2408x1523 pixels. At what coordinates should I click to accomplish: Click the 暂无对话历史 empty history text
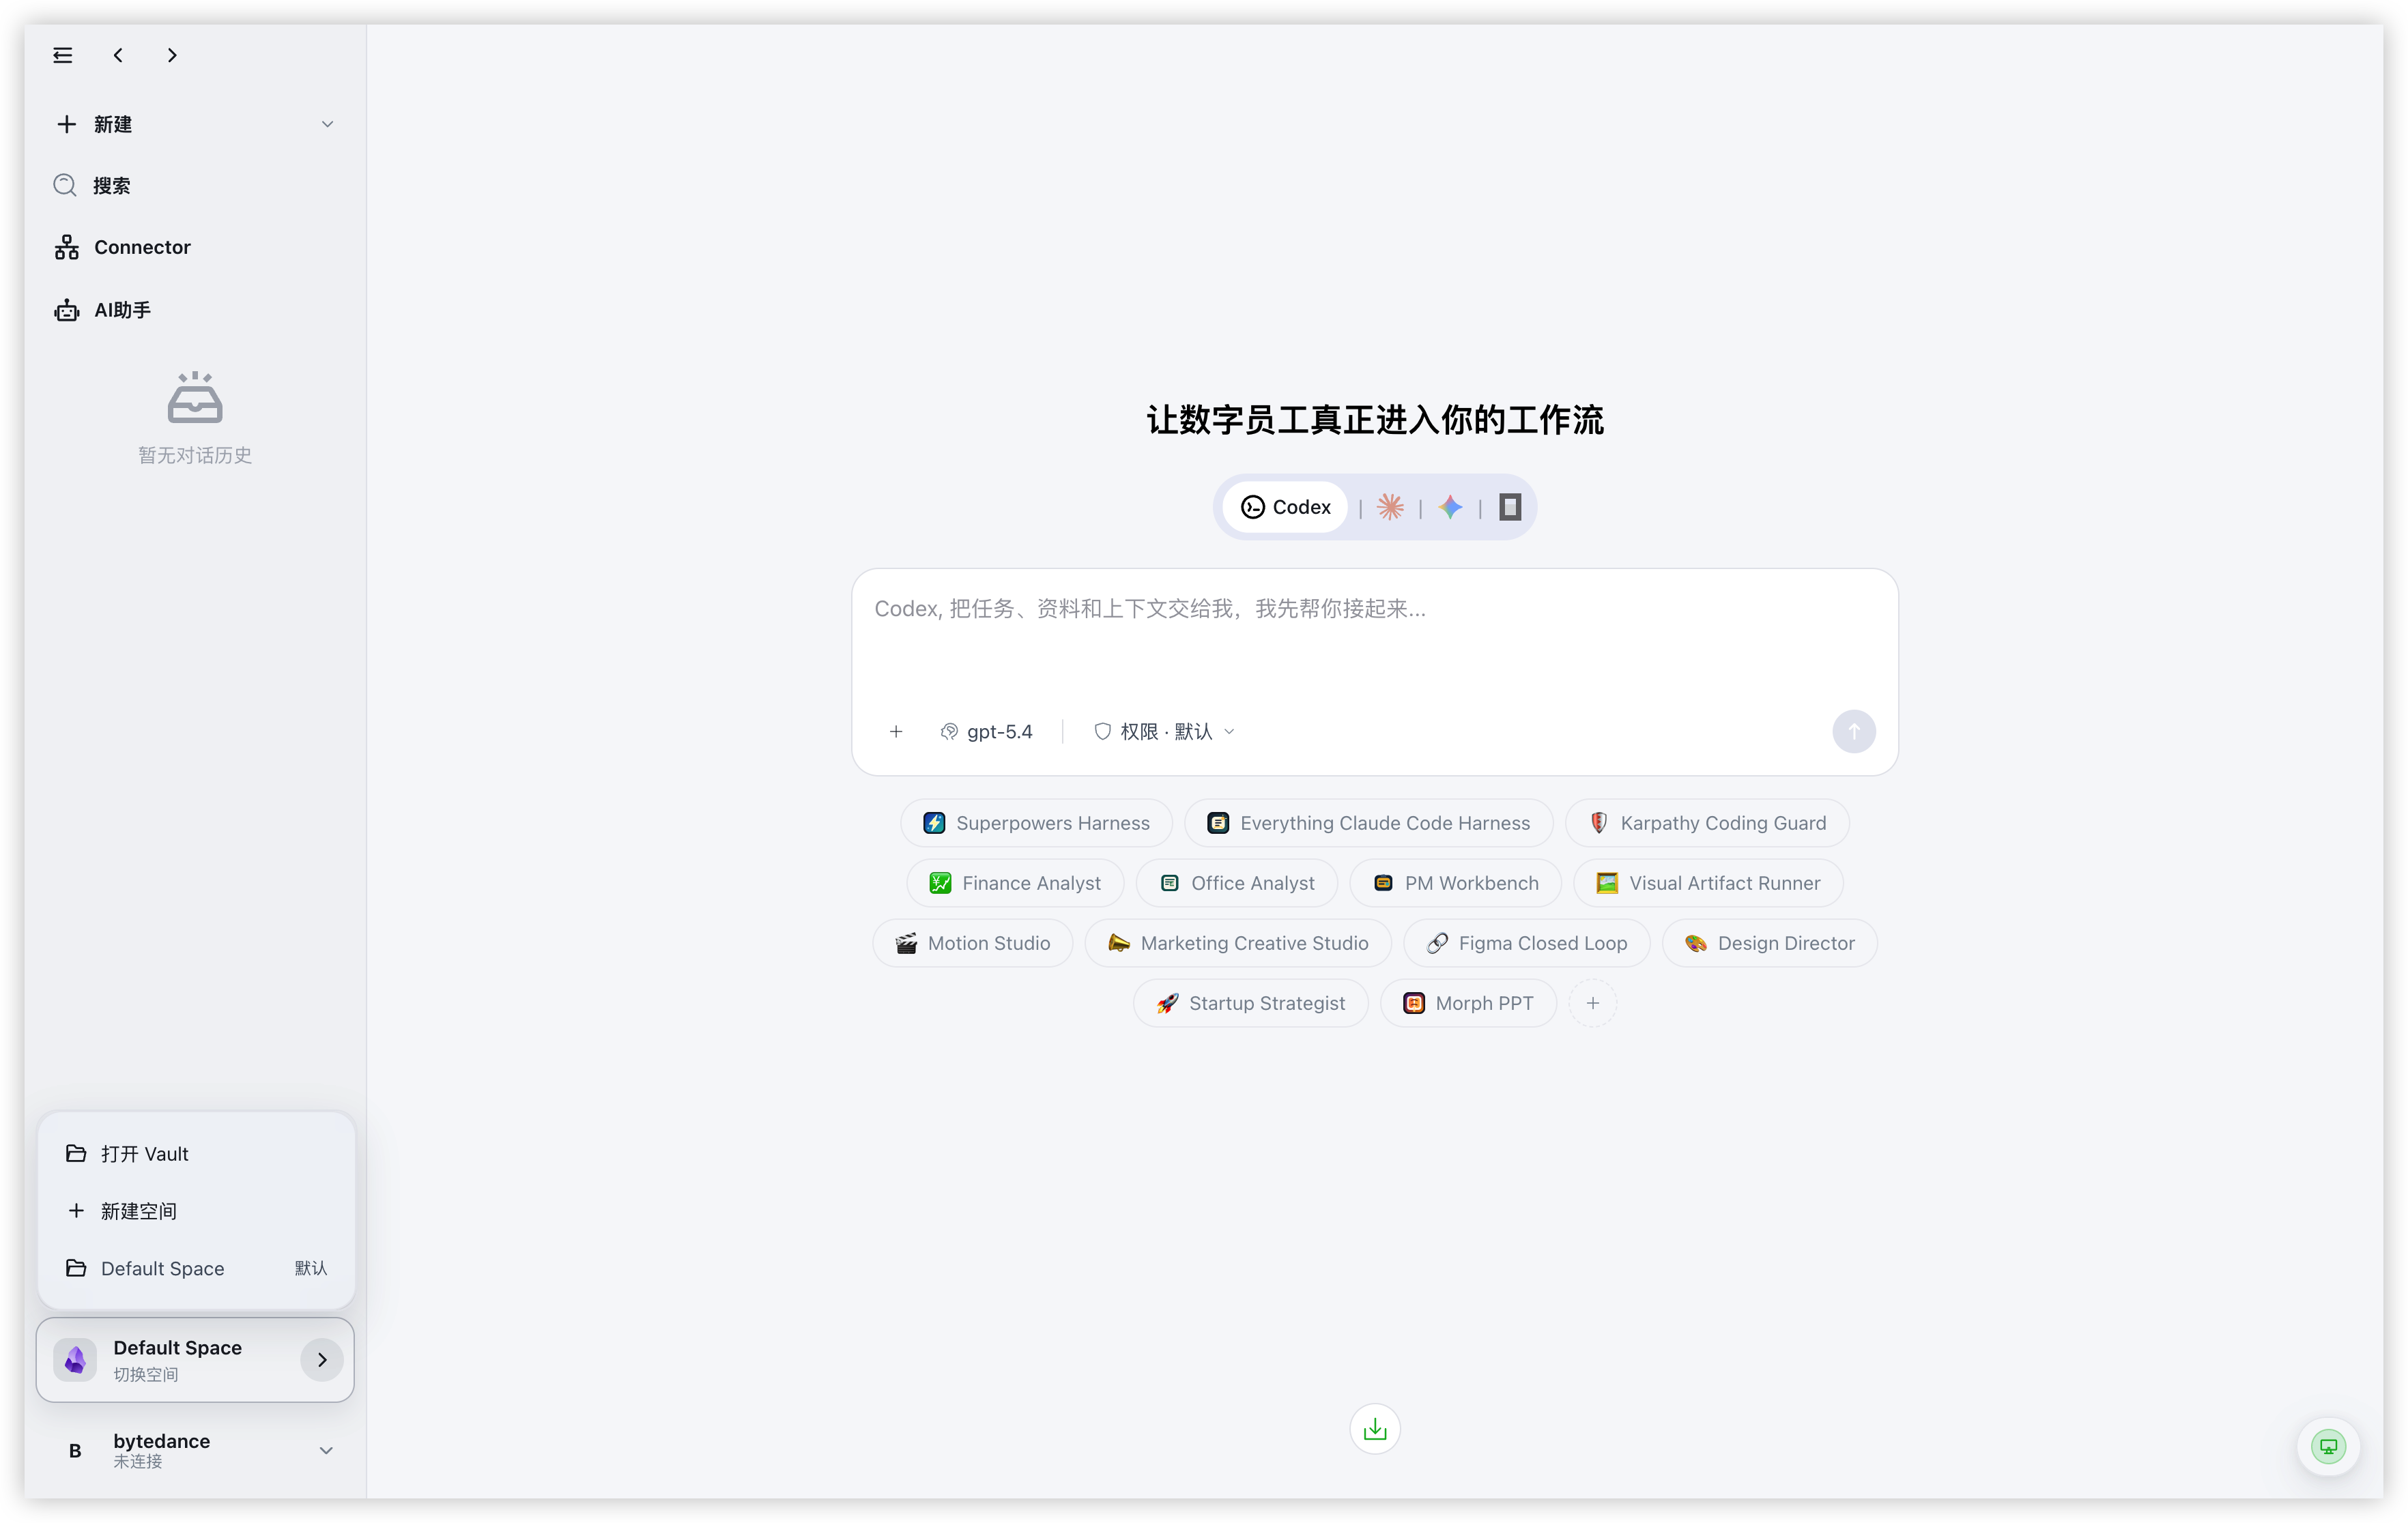[195, 455]
